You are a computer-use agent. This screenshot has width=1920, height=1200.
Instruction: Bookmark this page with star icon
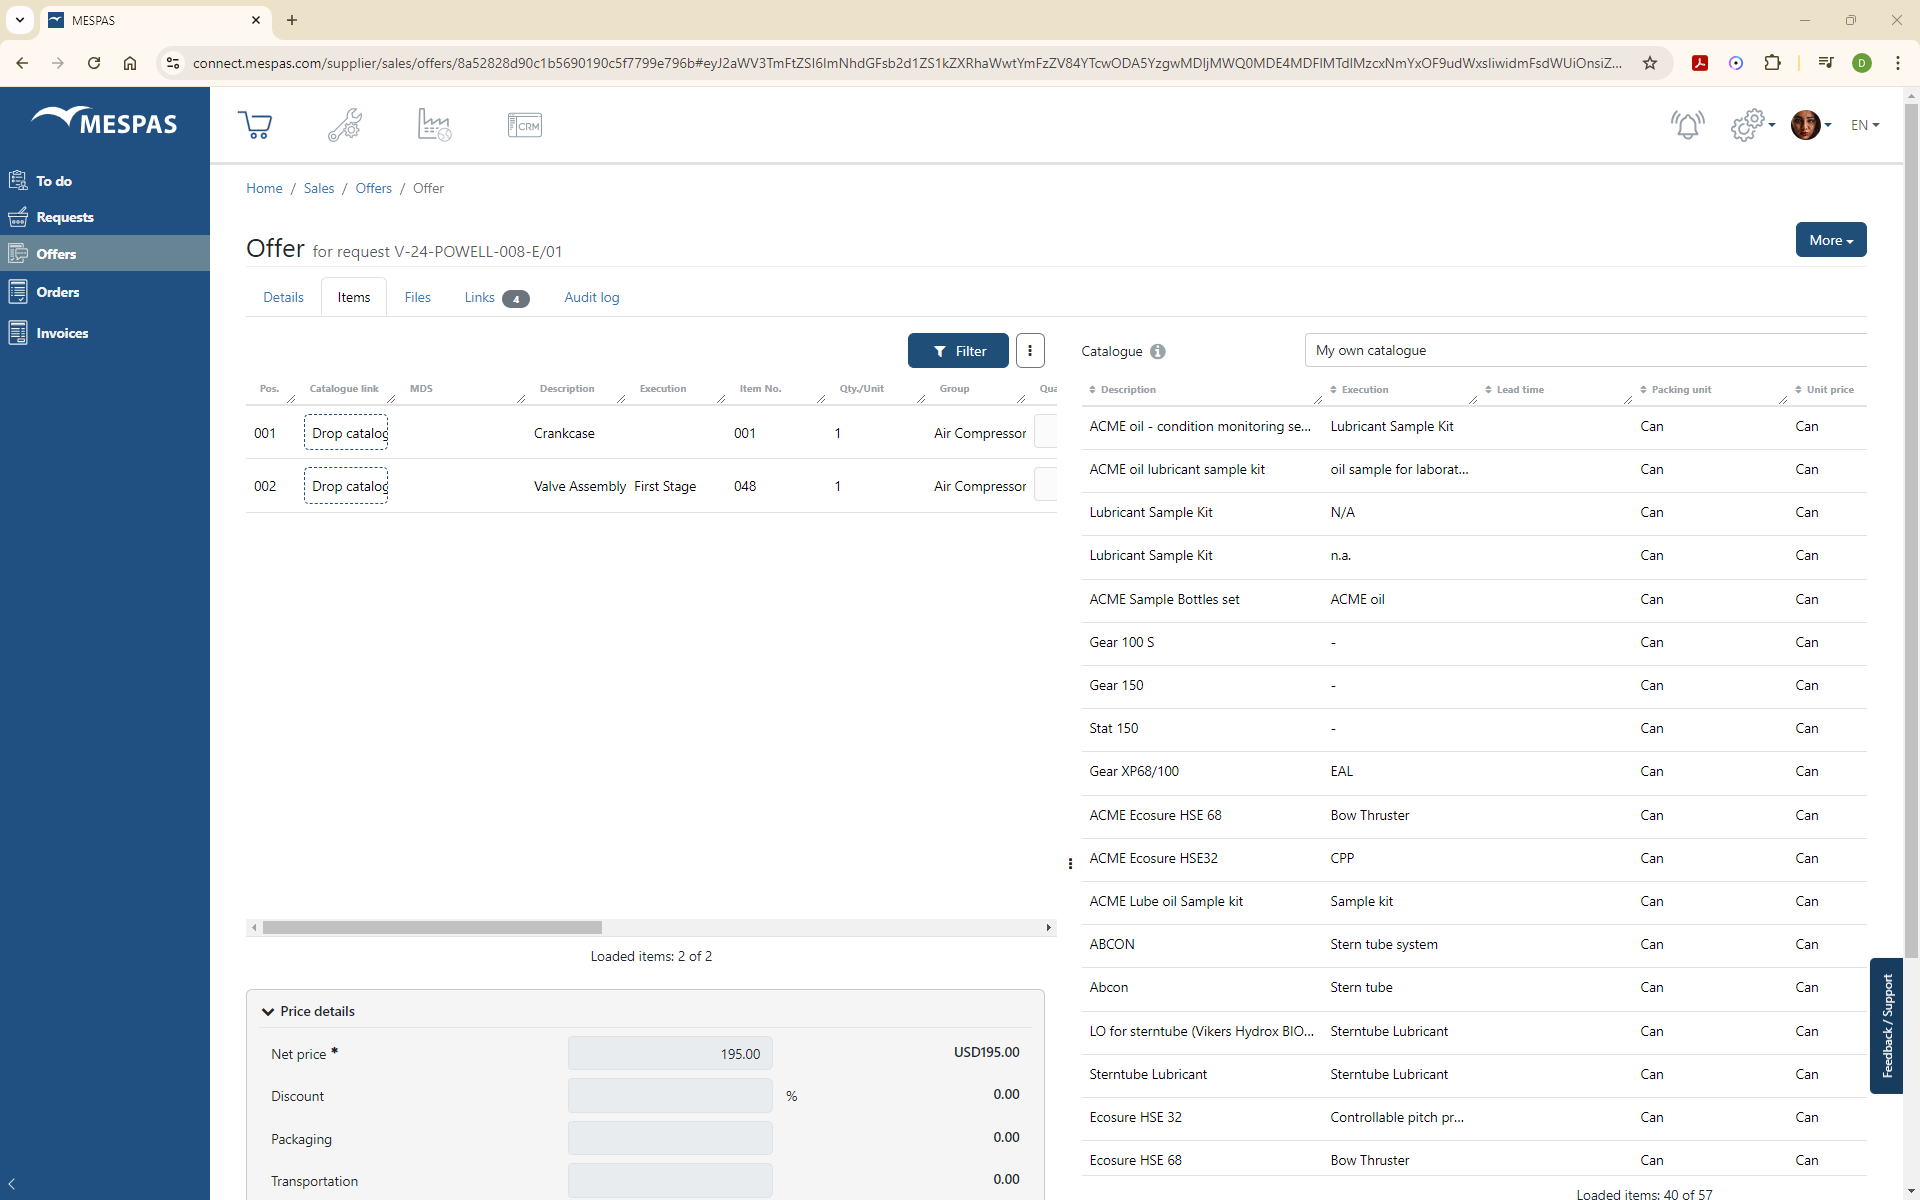click(1650, 63)
